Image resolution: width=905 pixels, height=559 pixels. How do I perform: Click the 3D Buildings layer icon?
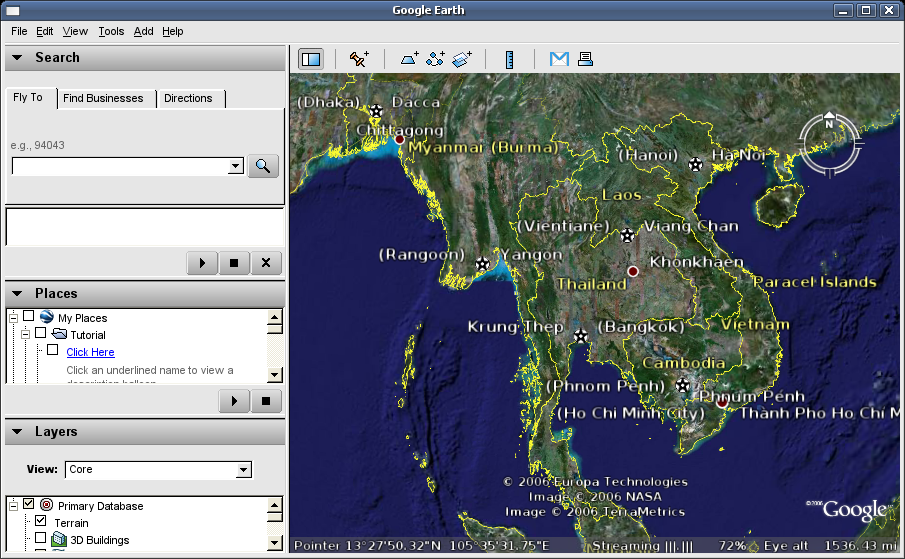click(59, 539)
